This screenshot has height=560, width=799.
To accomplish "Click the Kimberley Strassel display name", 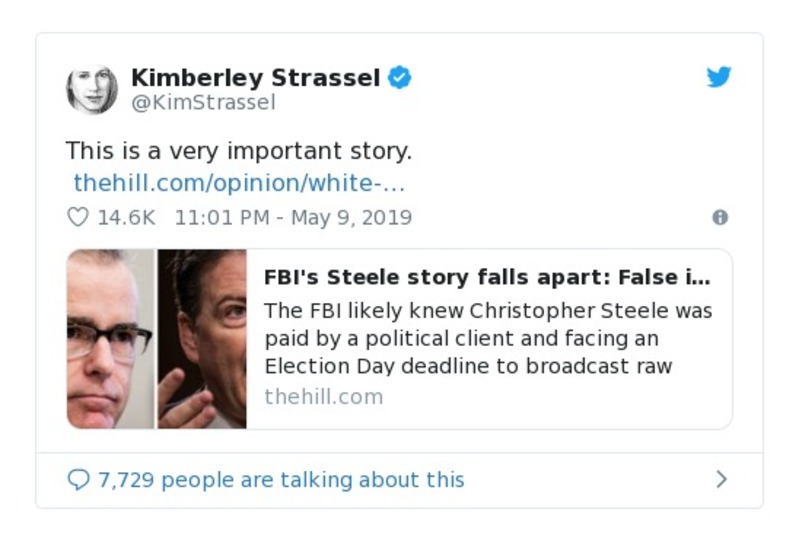I will (x=255, y=78).
